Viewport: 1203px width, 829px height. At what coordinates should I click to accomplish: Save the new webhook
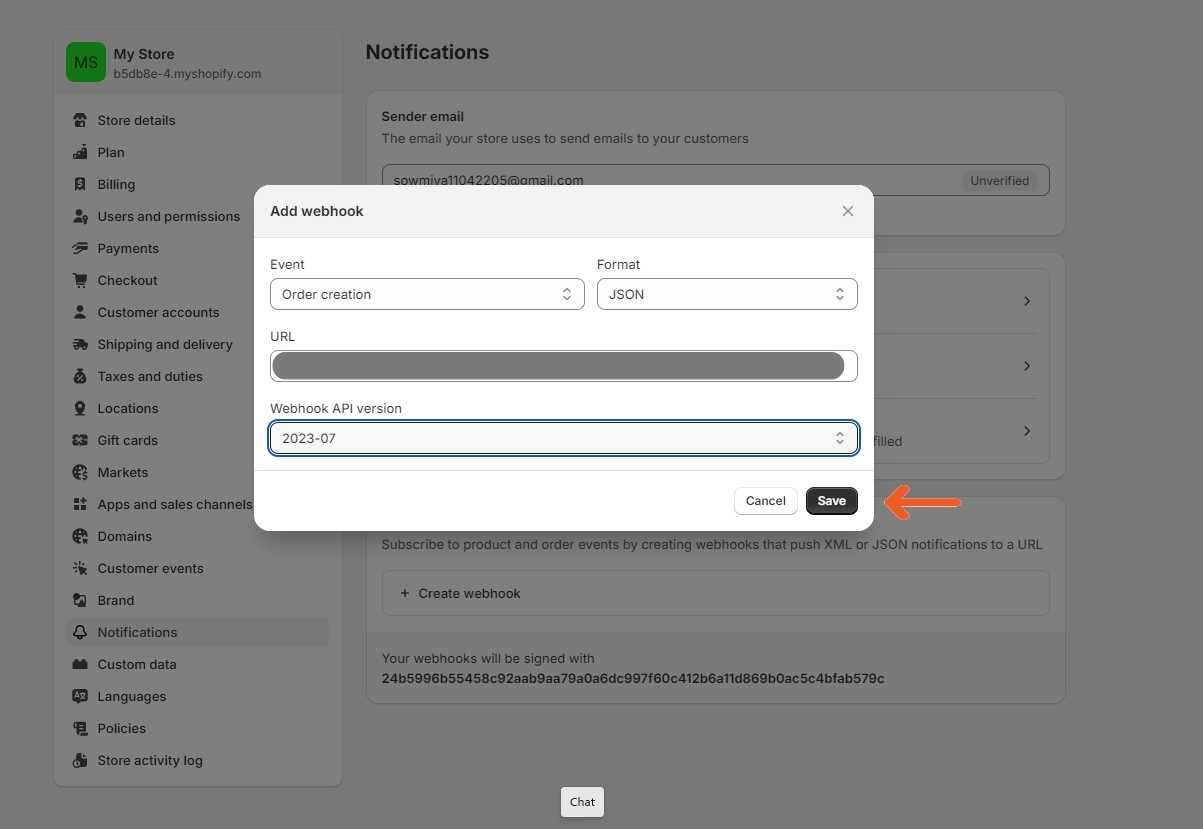(x=831, y=500)
